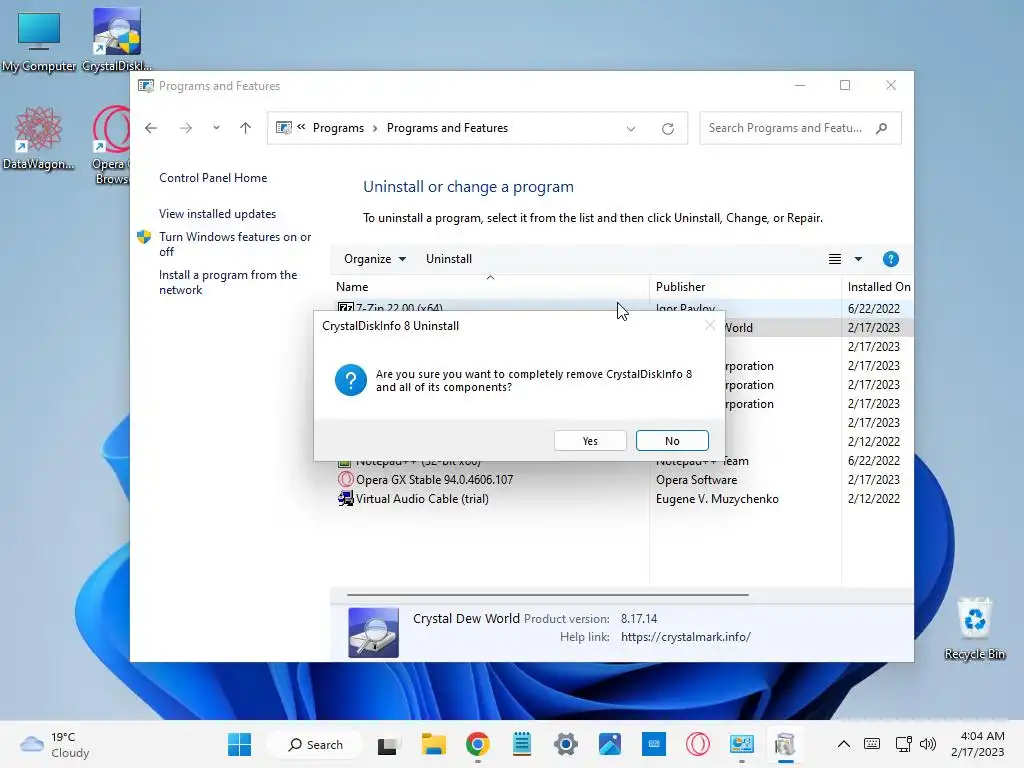Select the Opera GX Stable 94.0.4606.107 row
Image resolution: width=1024 pixels, height=768 pixels.
(x=620, y=479)
